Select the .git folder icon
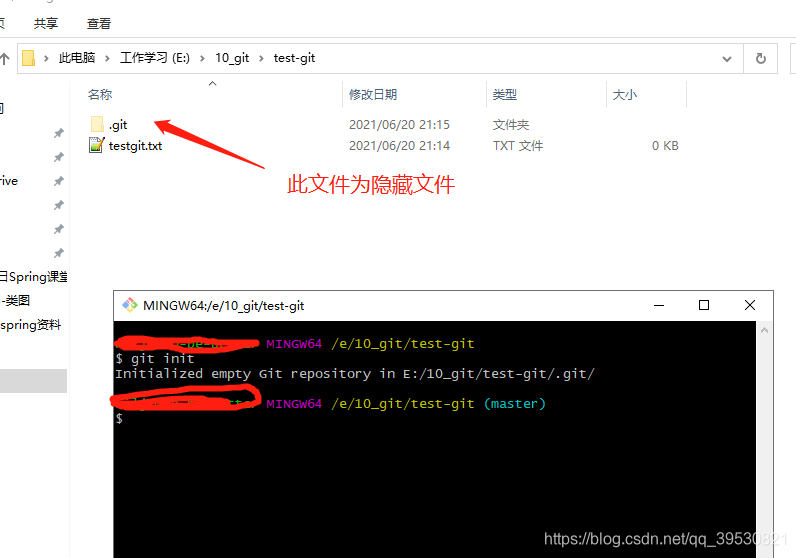 point(97,124)
